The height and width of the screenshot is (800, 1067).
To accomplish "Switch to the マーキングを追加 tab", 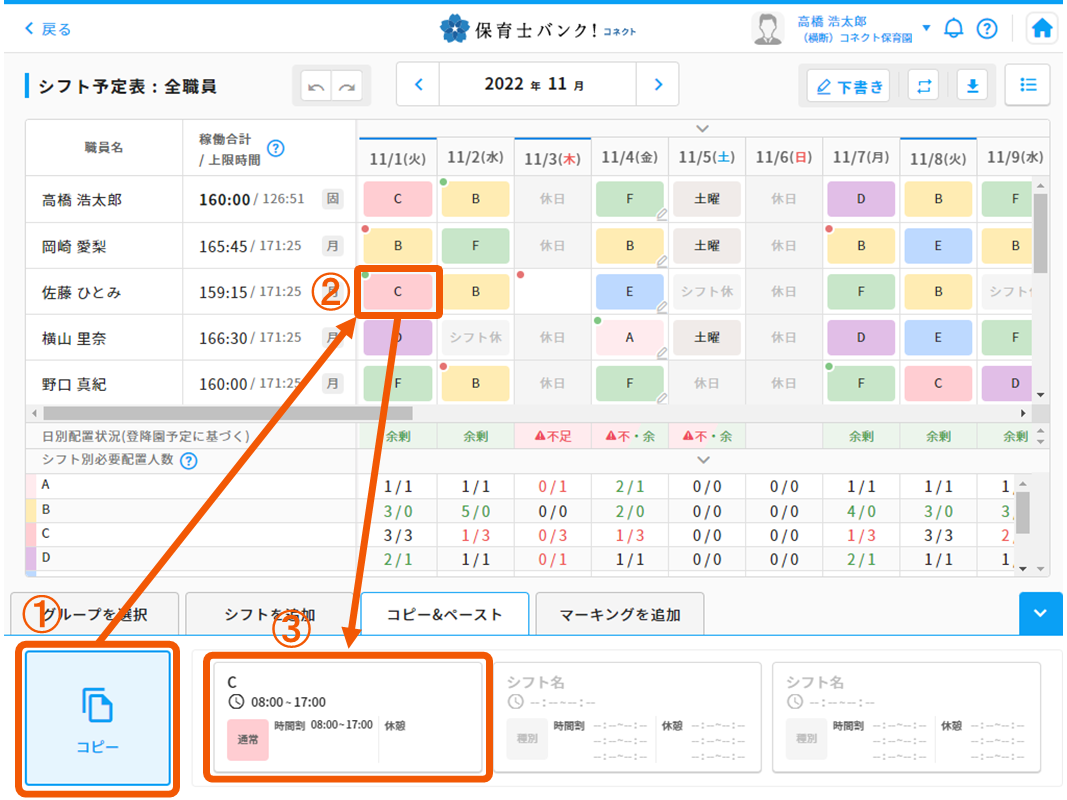I will click(x=619, y=614).
